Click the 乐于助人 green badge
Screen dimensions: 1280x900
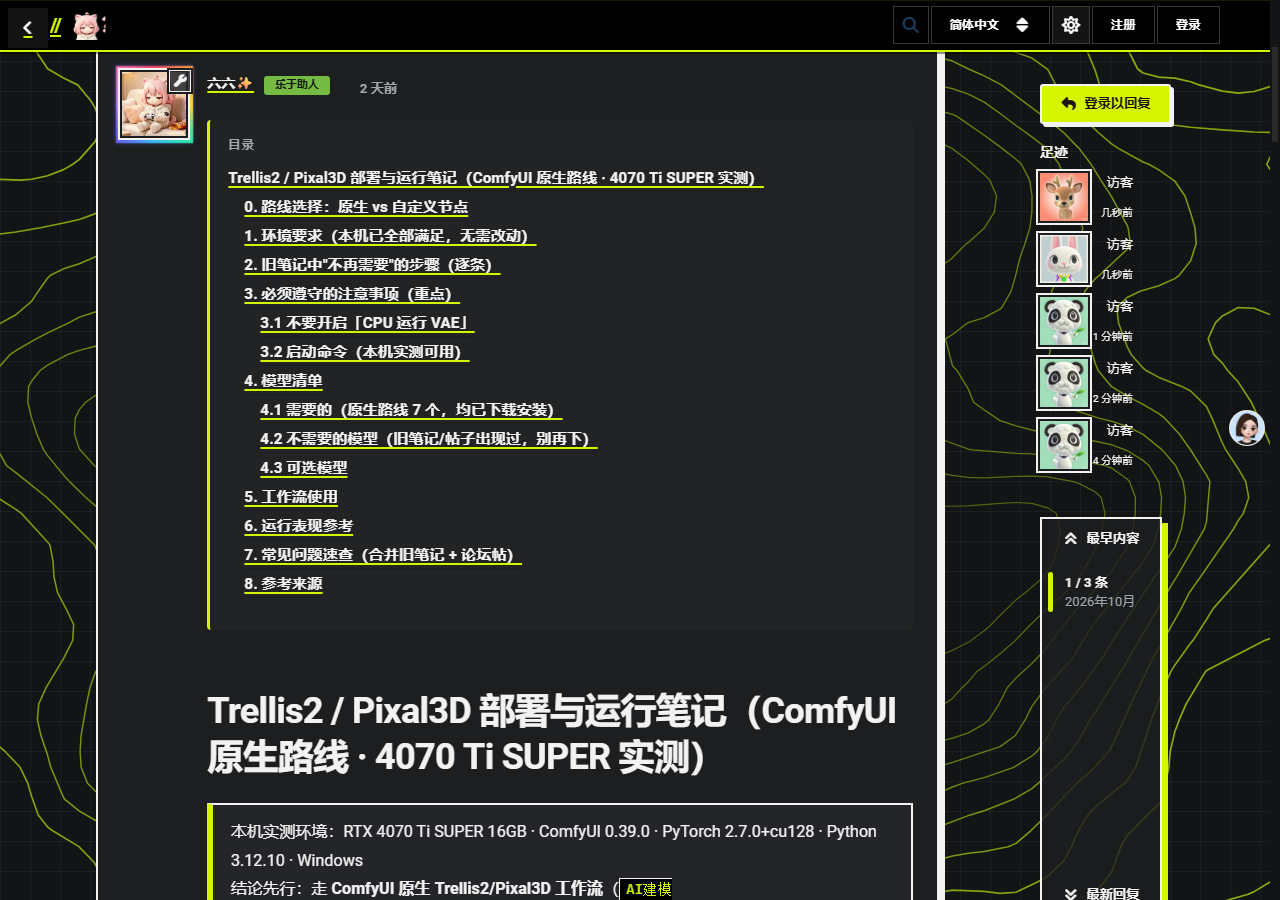[x=297, y=85]
